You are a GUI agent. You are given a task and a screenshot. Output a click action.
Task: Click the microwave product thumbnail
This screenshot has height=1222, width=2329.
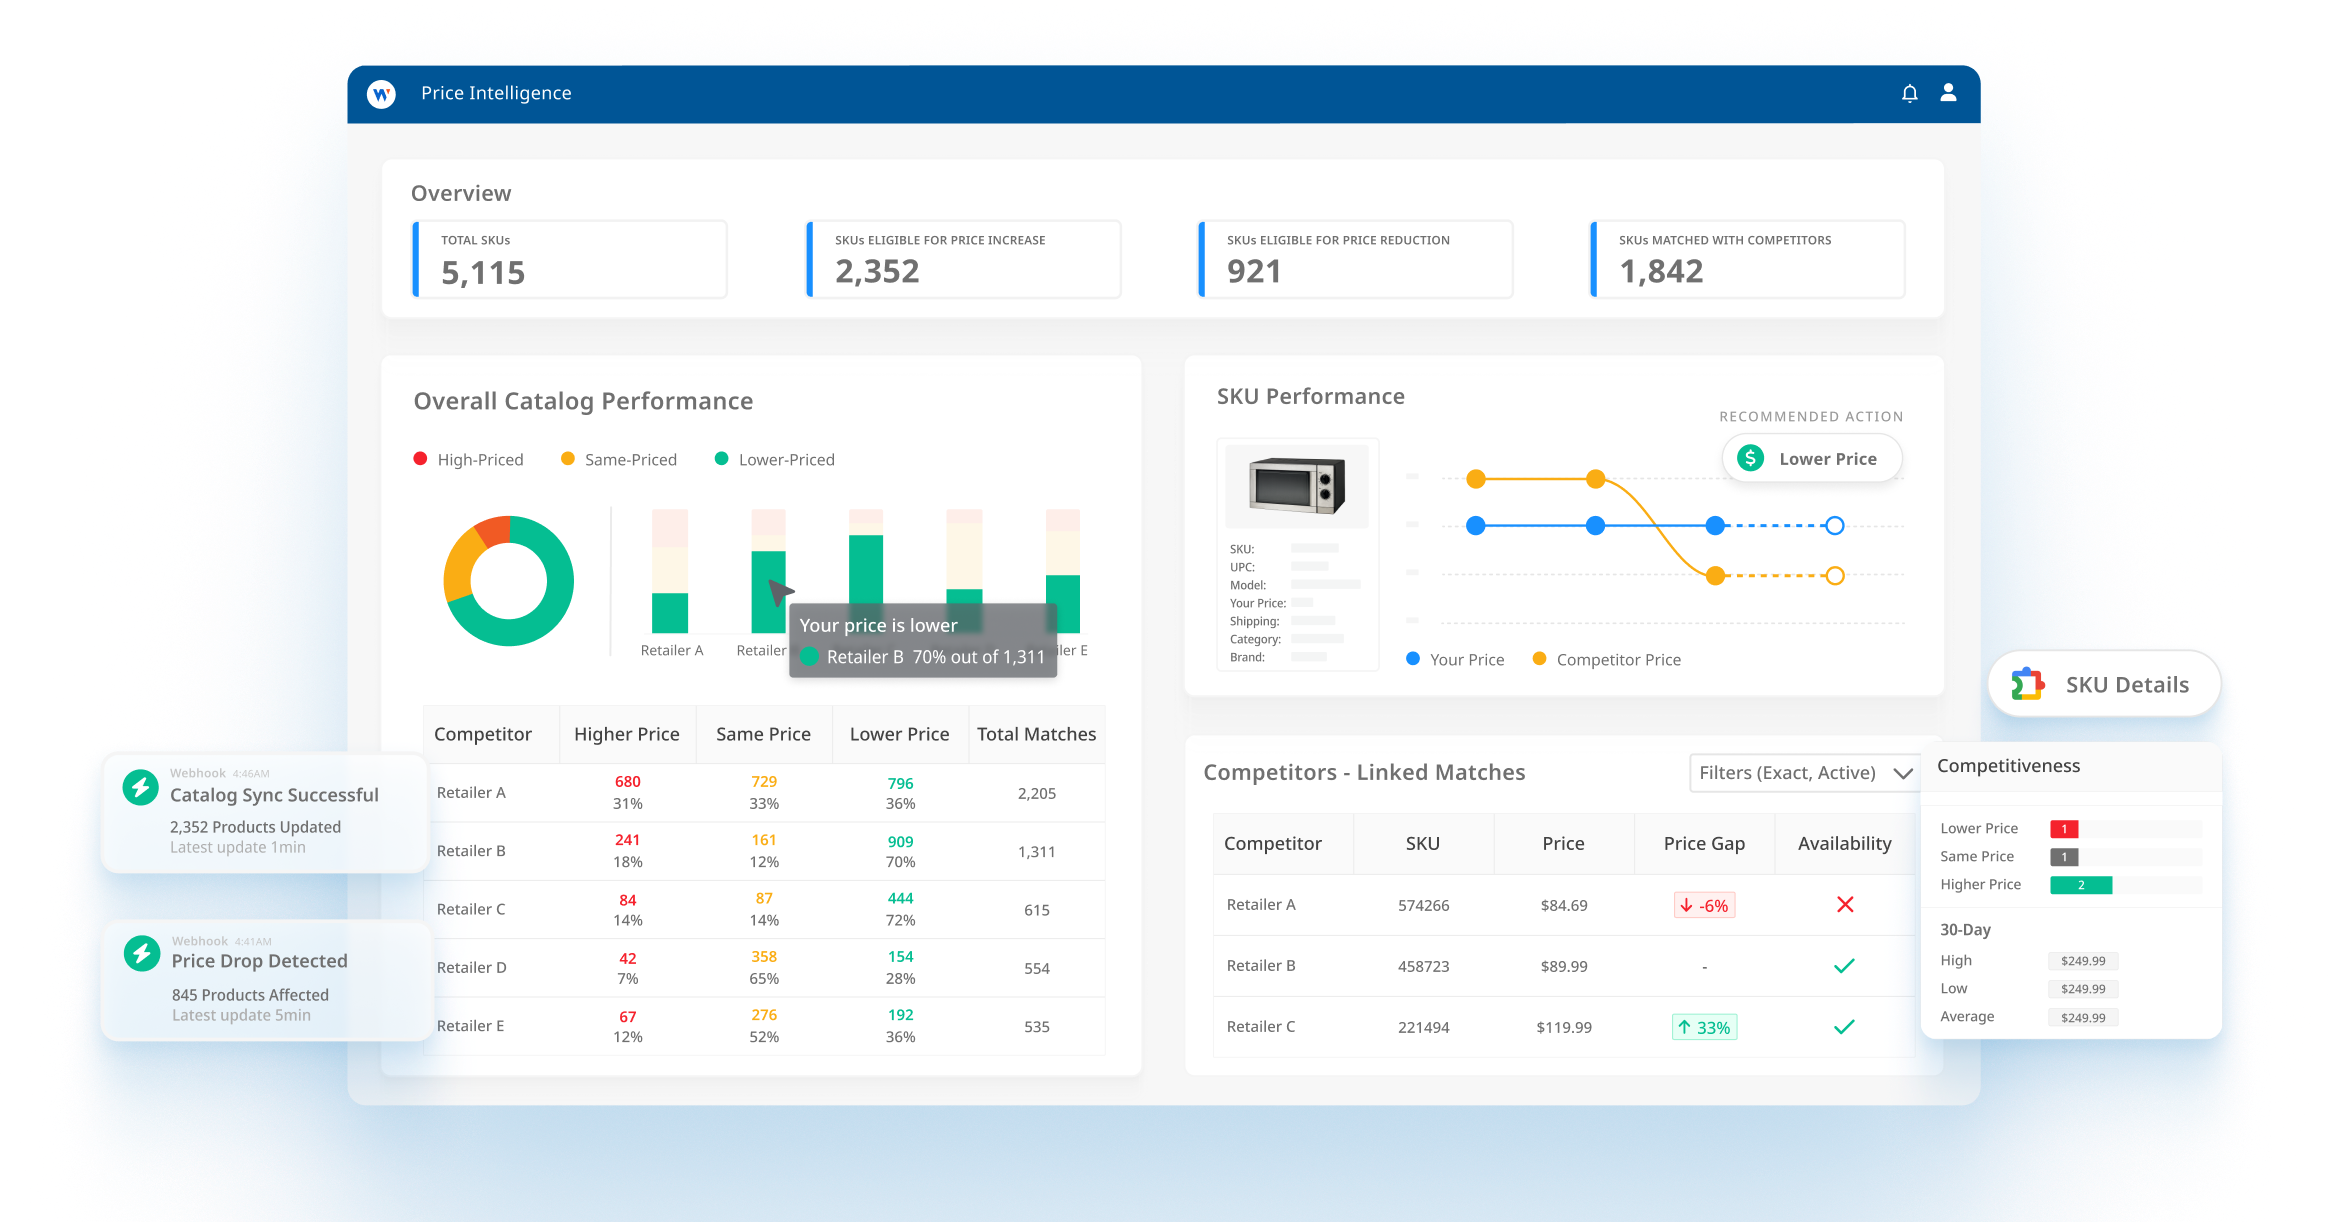coord(1297,487)
